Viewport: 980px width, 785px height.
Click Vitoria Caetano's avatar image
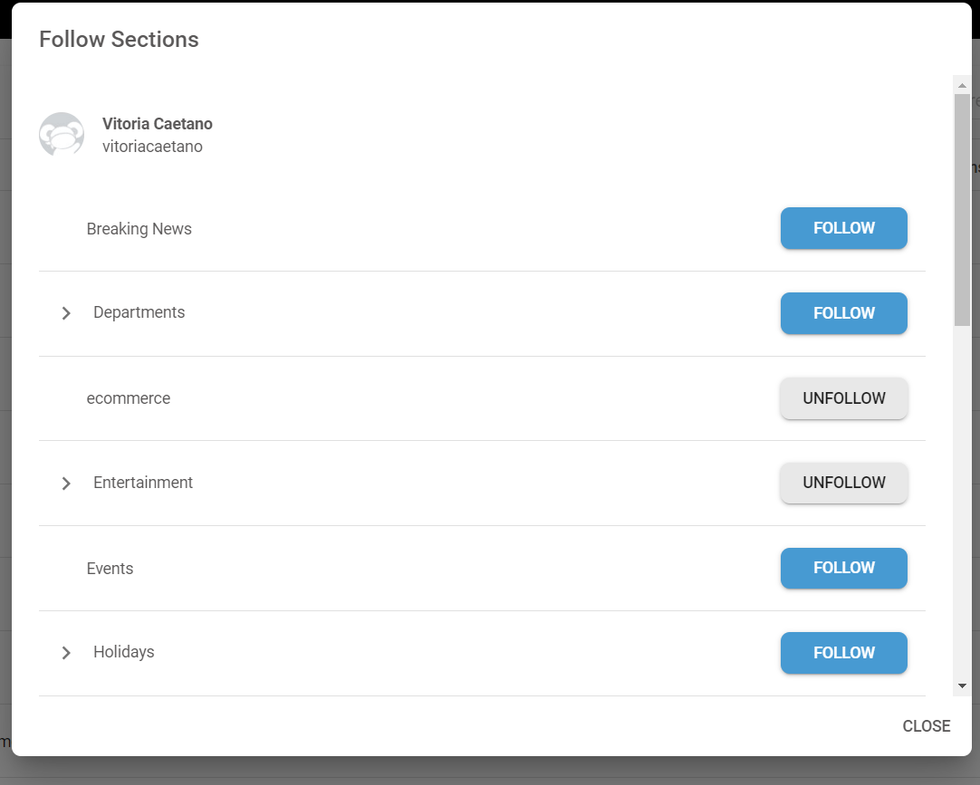pyautogui.click(x=61, y=135)
